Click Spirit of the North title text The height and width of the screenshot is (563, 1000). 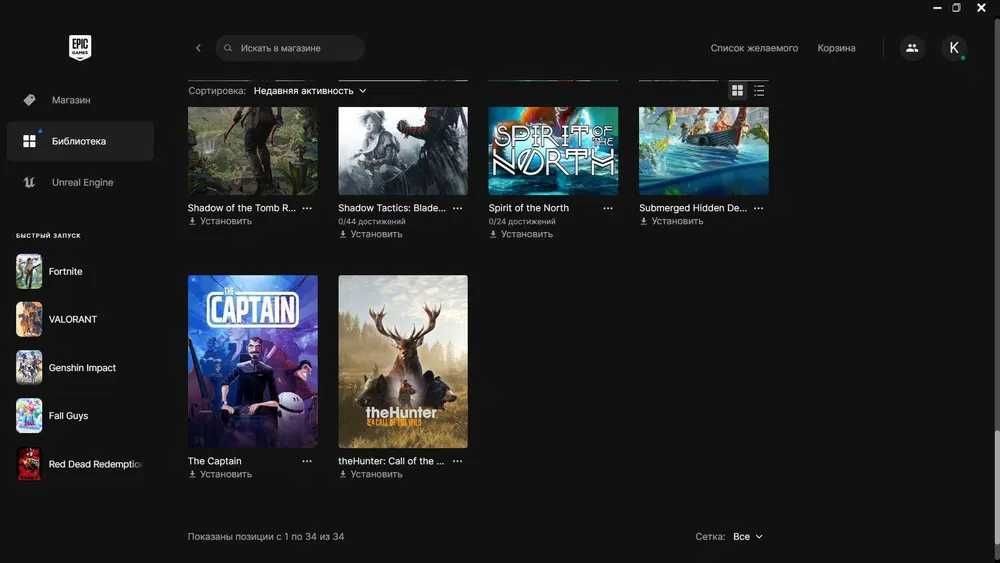coord(529,208)
